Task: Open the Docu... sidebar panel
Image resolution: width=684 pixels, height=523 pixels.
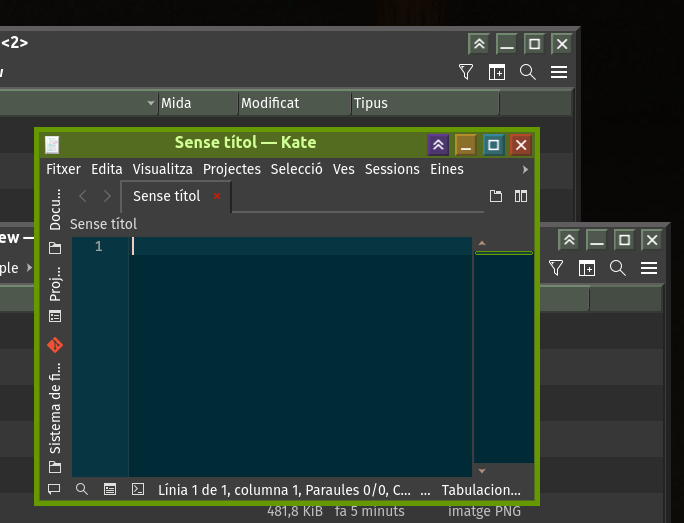Action: (x=55, y=209)
